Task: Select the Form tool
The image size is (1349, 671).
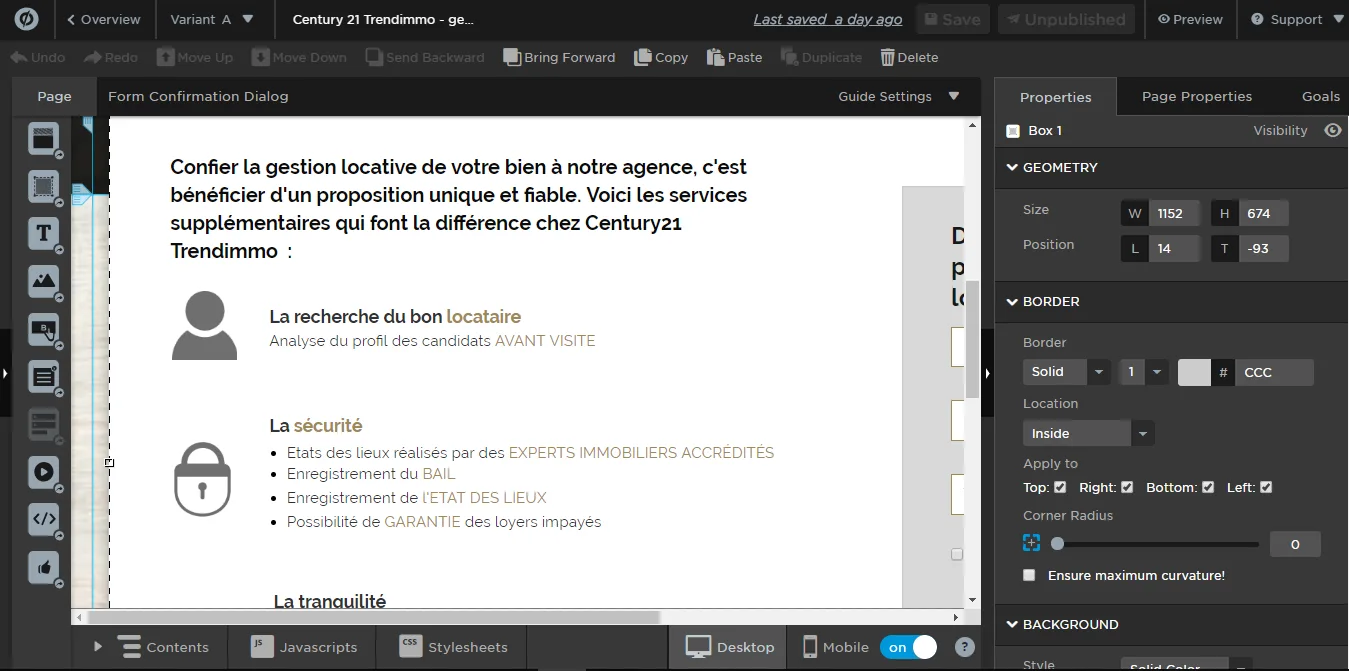Action: point(43,377)
